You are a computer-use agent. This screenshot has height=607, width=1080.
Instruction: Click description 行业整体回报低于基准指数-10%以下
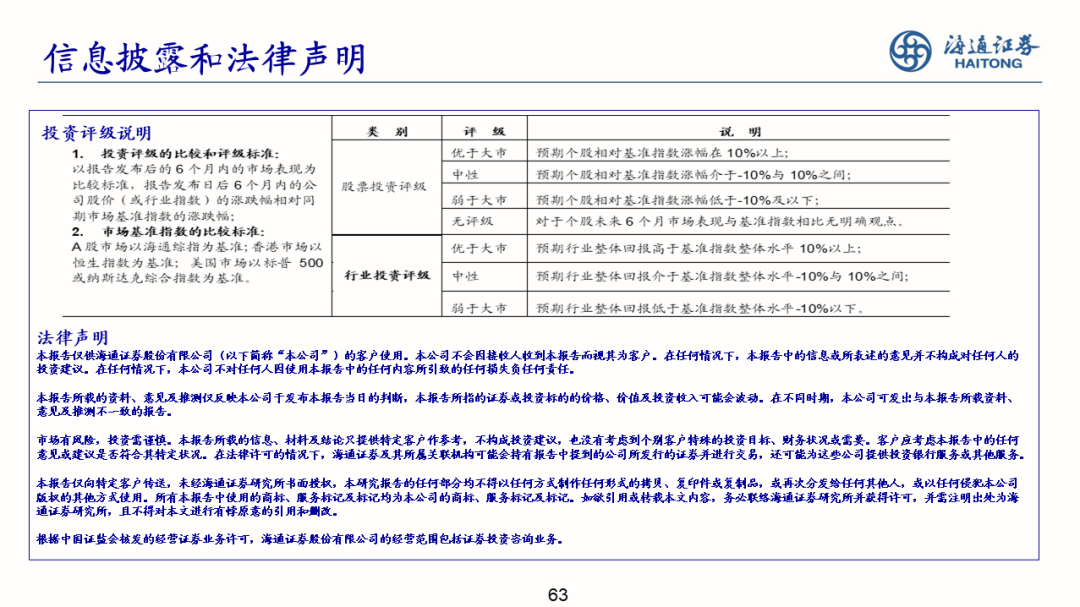700,309
